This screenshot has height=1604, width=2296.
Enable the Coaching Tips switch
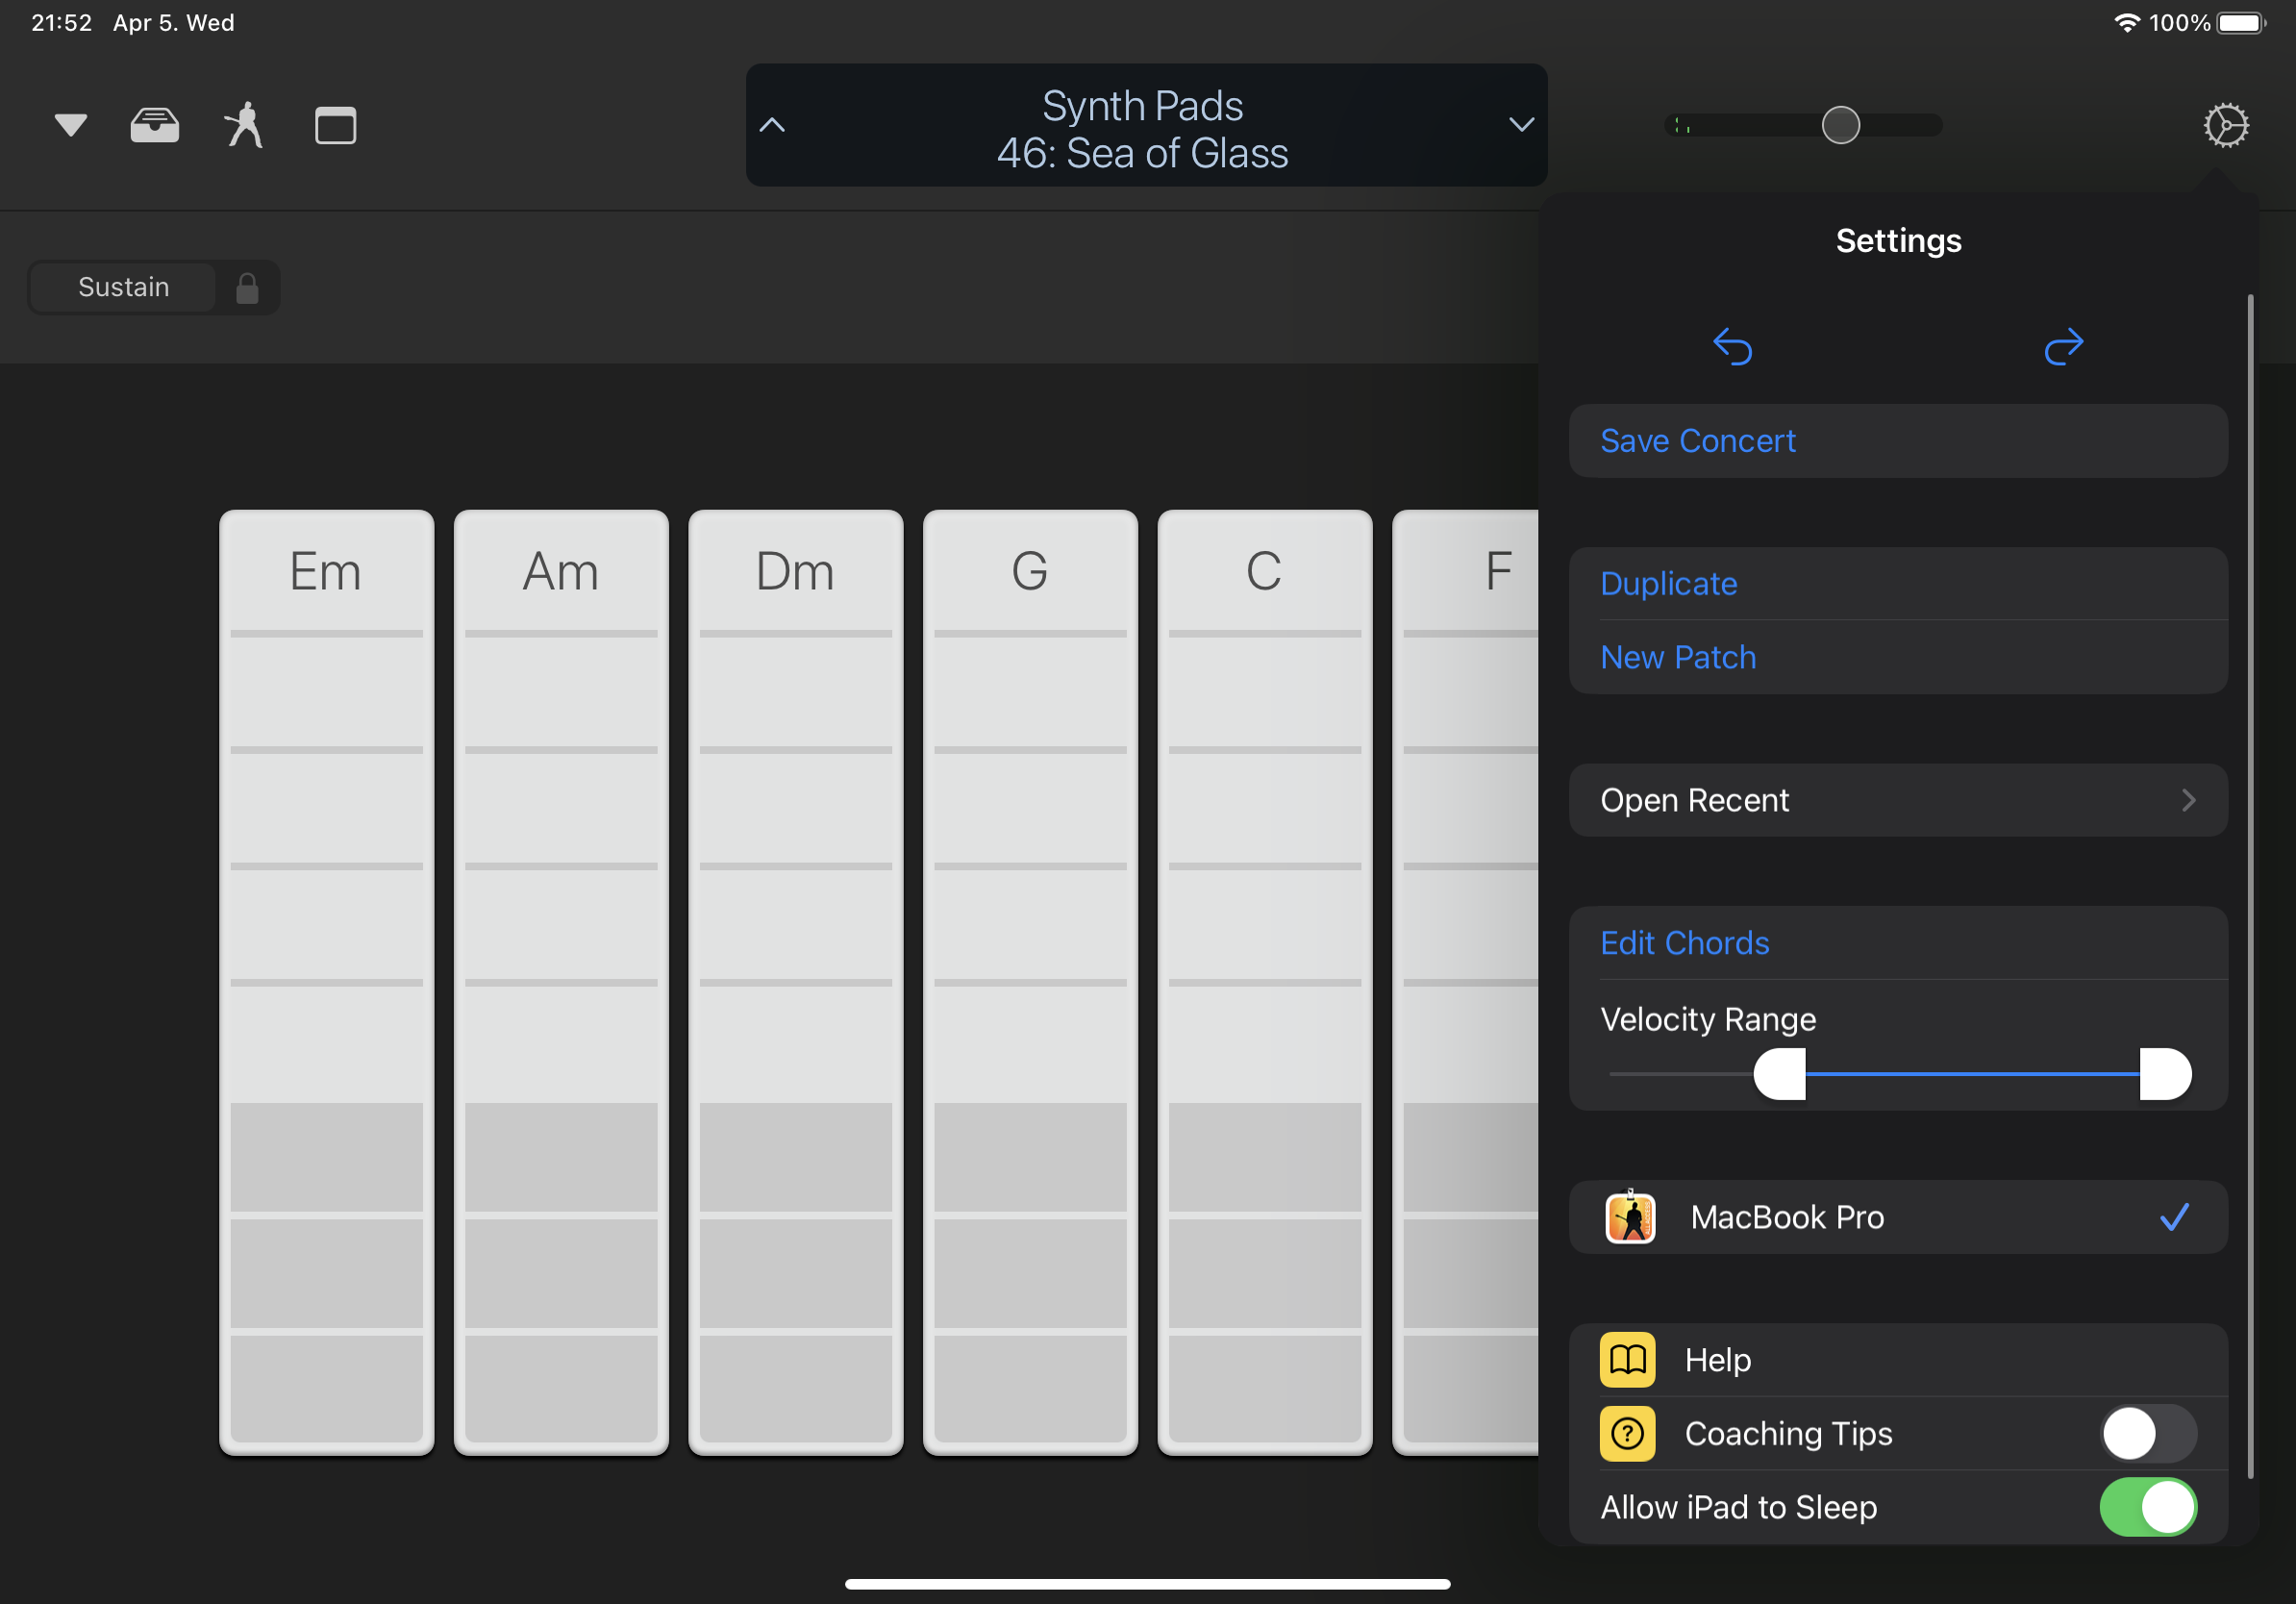coord(2147,1434)
